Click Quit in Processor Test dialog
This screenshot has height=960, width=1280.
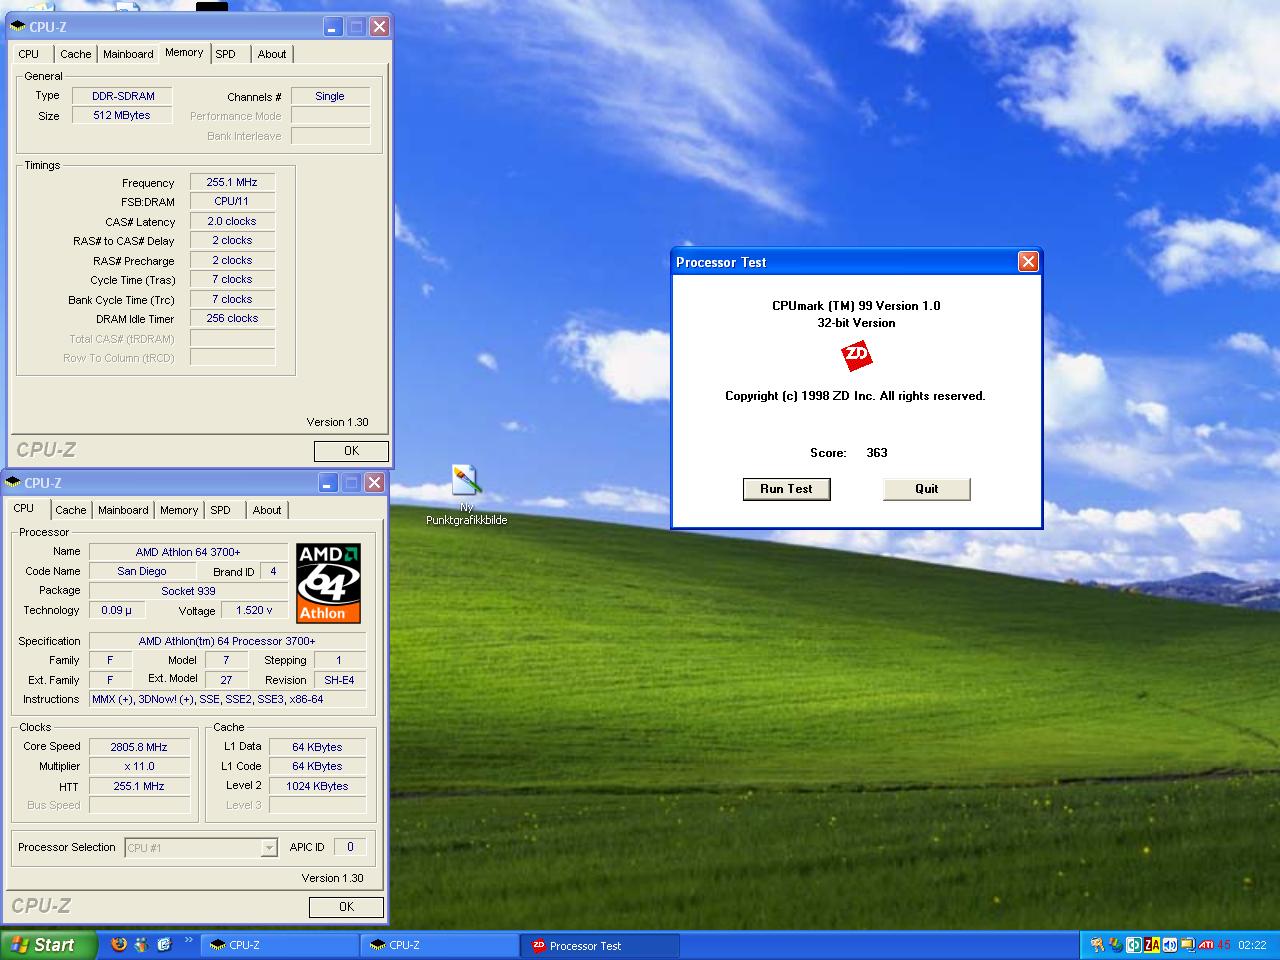(x=927, y=489)
